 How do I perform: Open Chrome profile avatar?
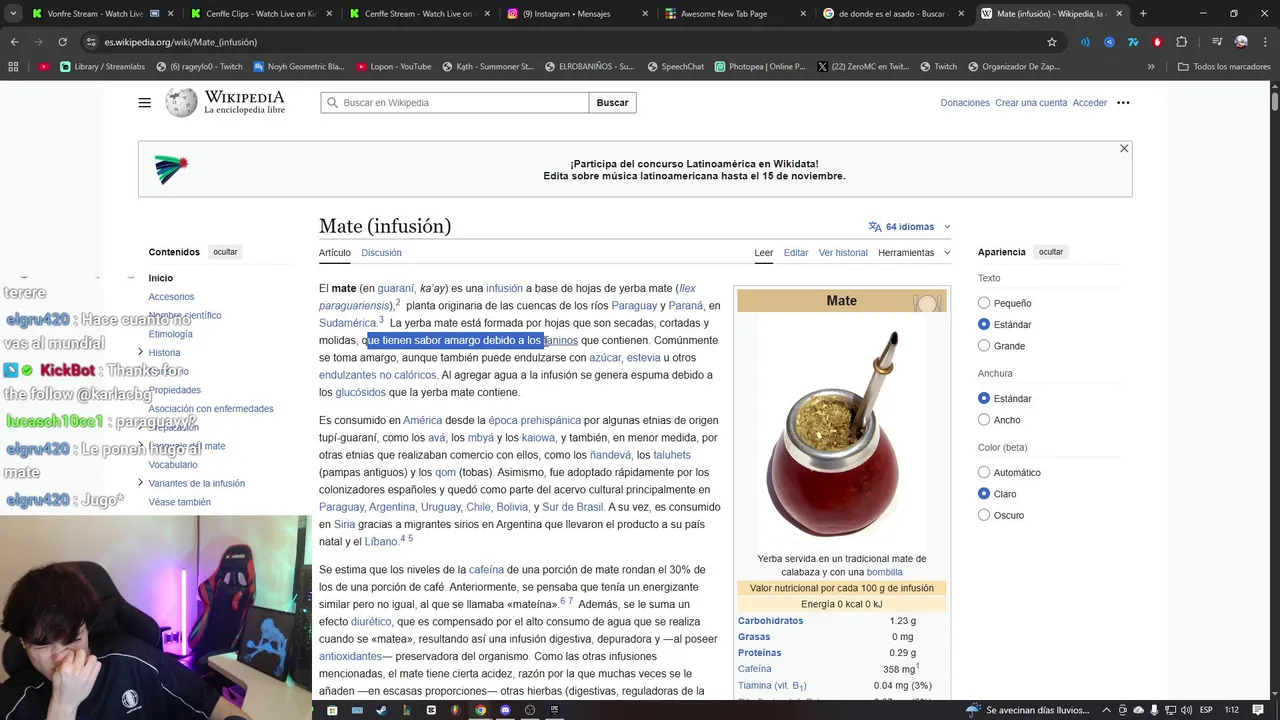[x=1241, y=42]
